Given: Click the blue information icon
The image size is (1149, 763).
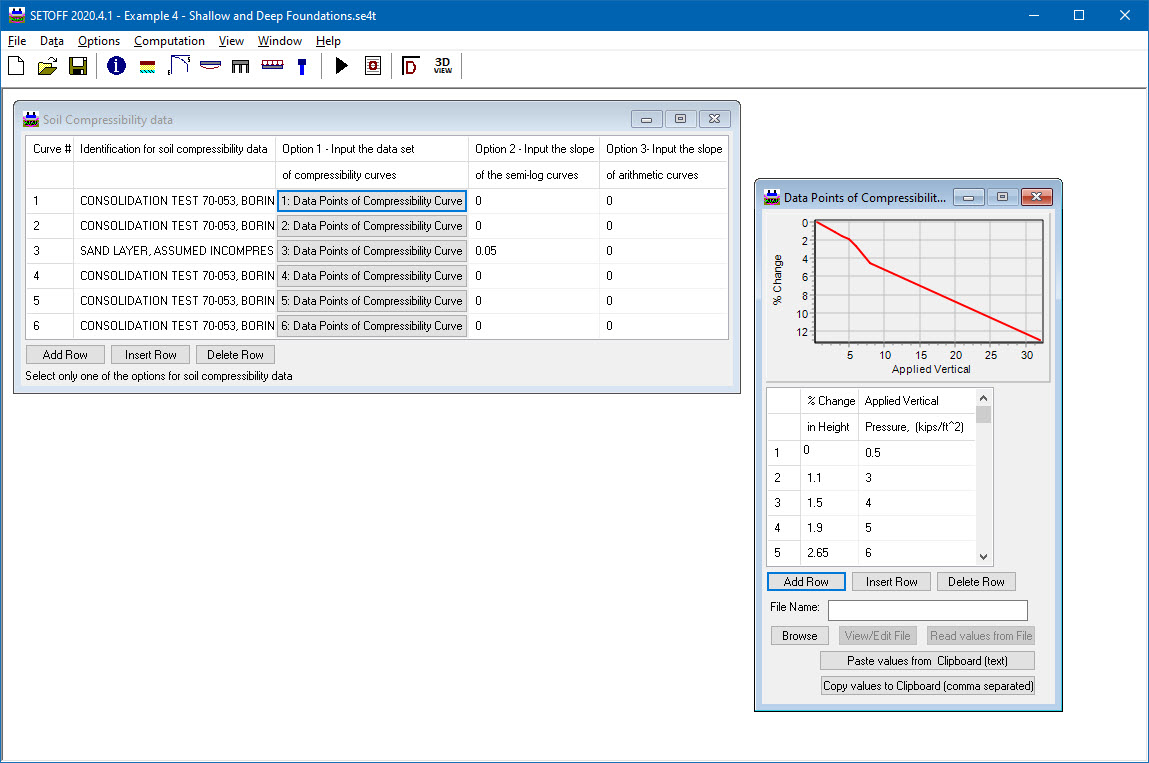Looking at the screenshot, I should click(x=116, y=67).
